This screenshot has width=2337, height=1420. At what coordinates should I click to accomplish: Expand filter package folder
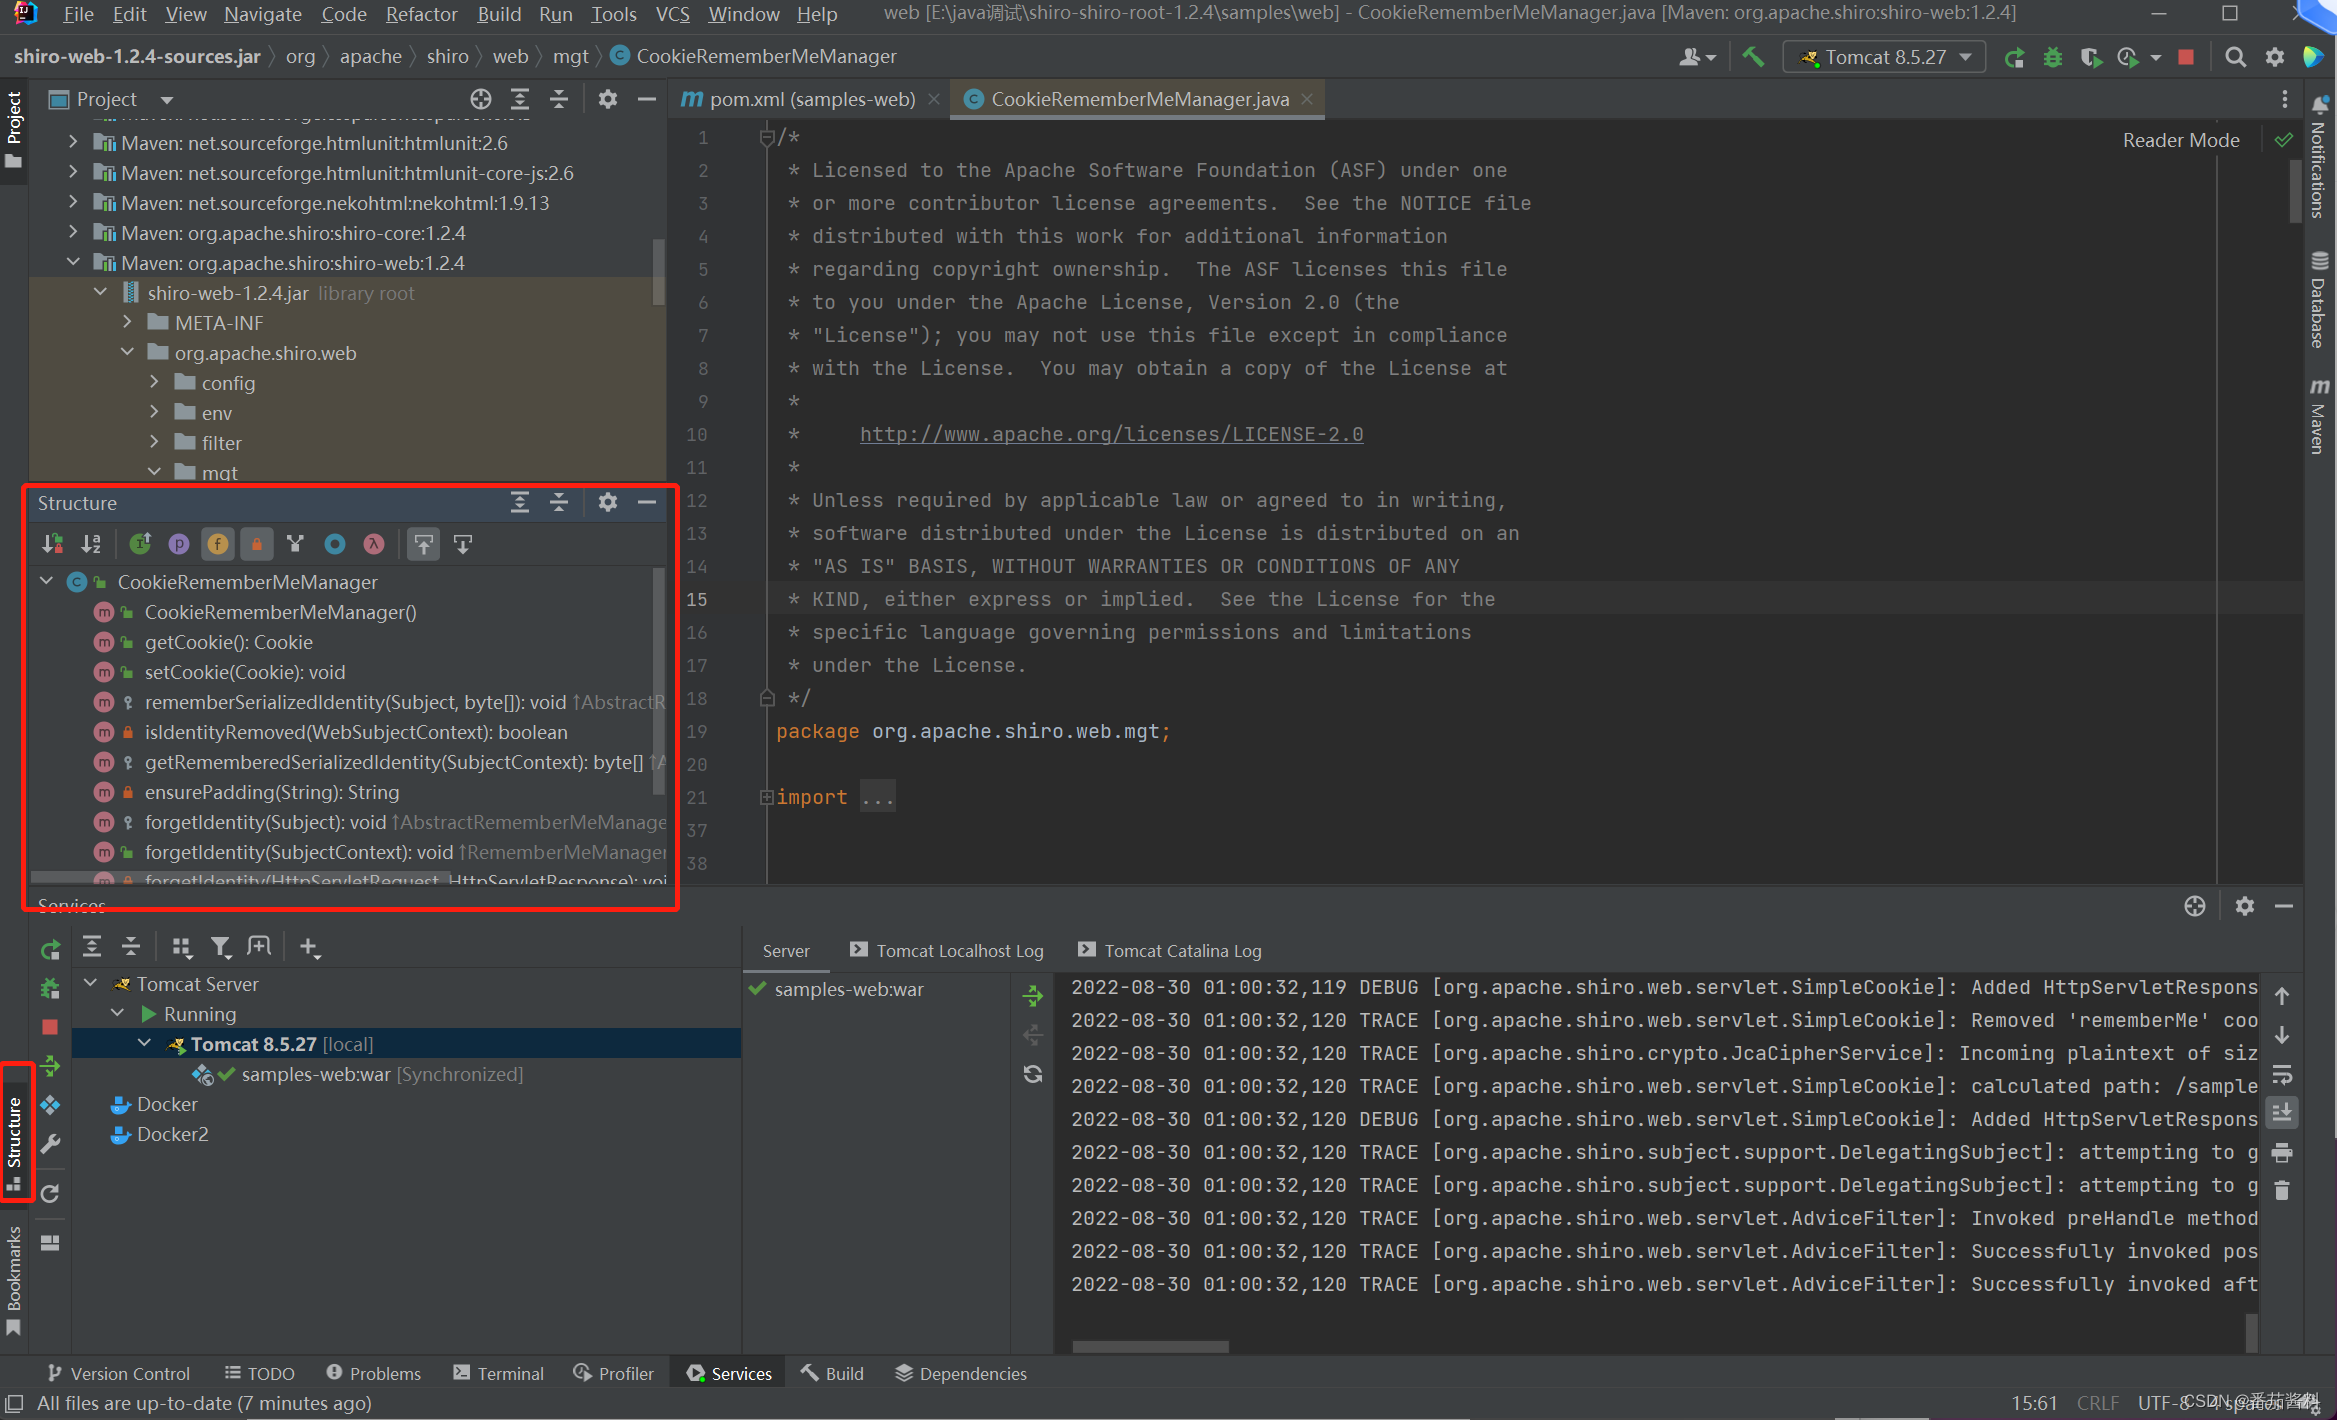coord(154,442)
